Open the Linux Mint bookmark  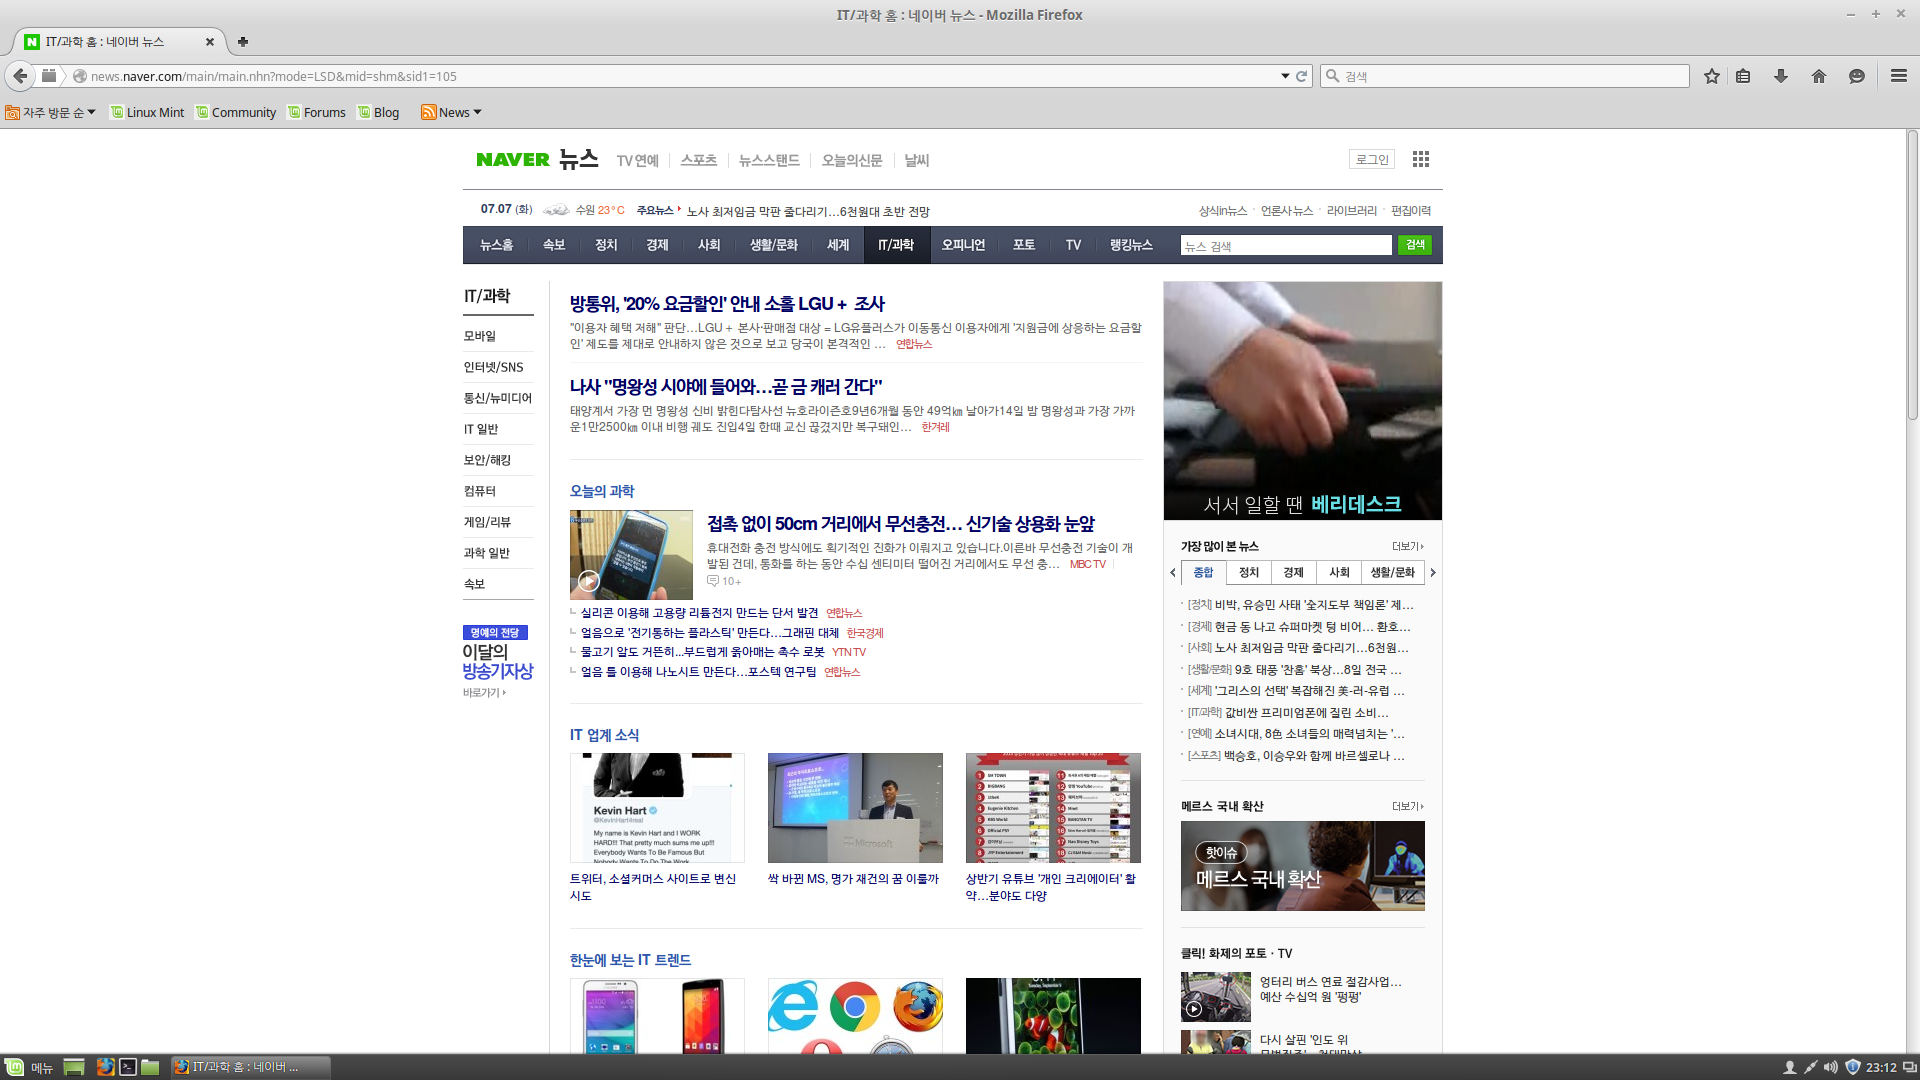(x=147, y=112)
